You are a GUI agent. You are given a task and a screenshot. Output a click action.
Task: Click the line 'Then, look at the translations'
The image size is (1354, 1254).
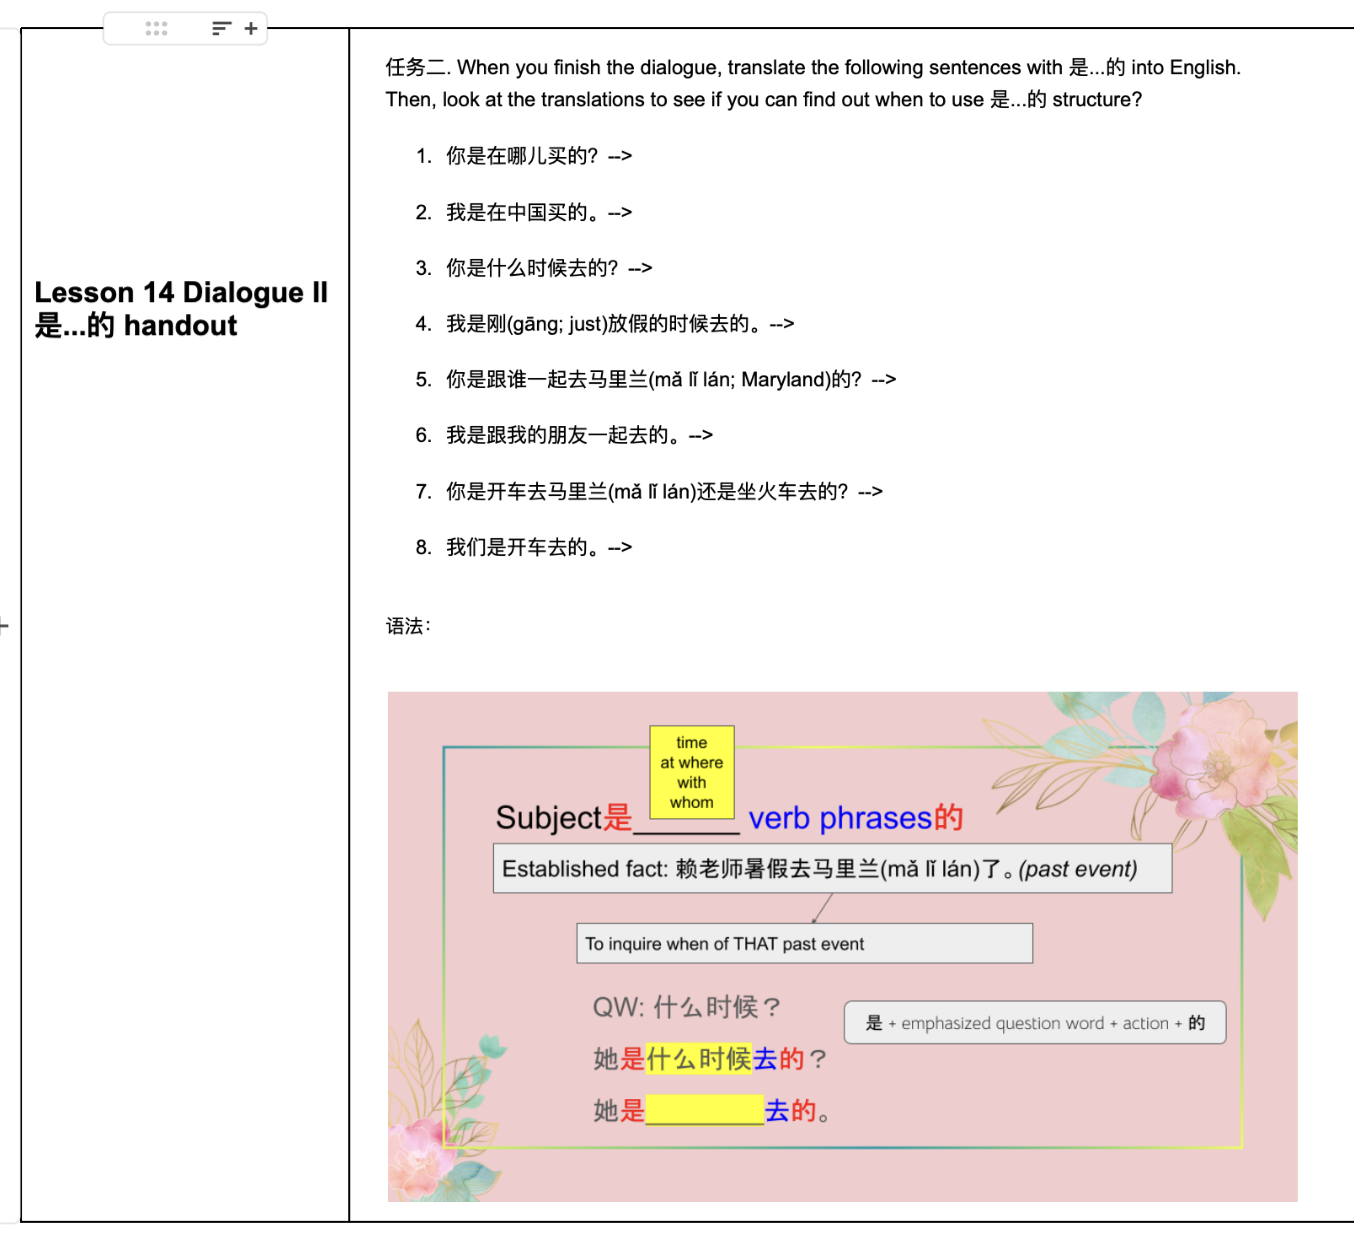point(764,99)
